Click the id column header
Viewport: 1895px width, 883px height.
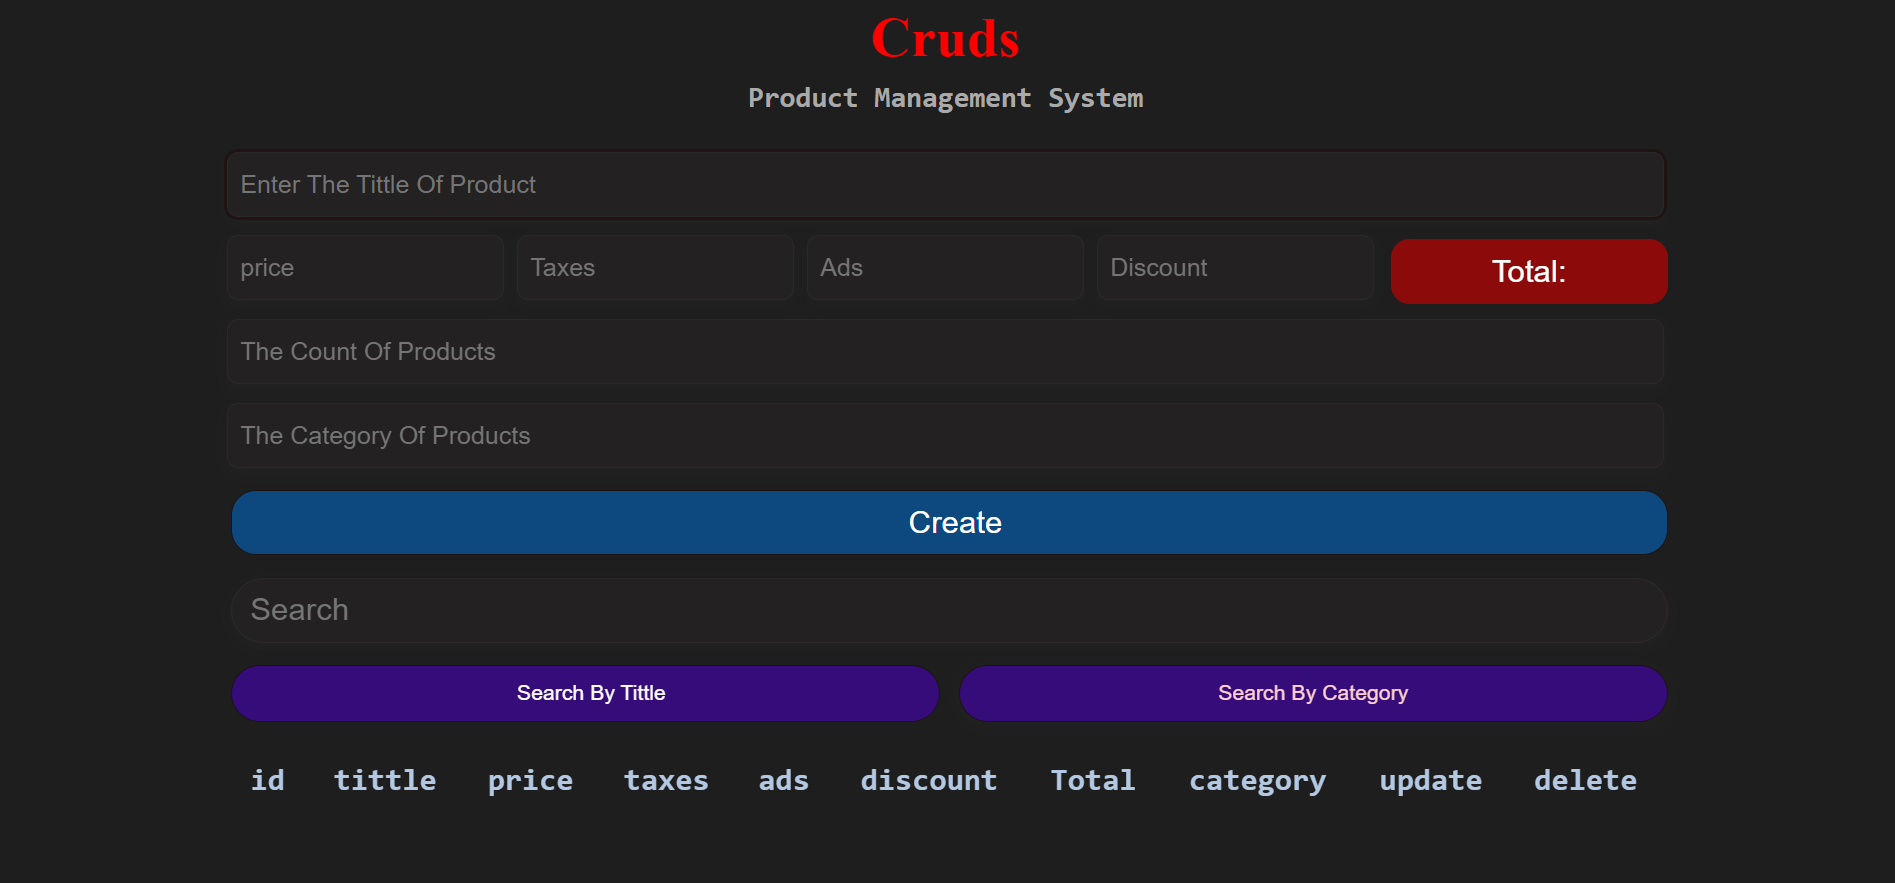267,780
